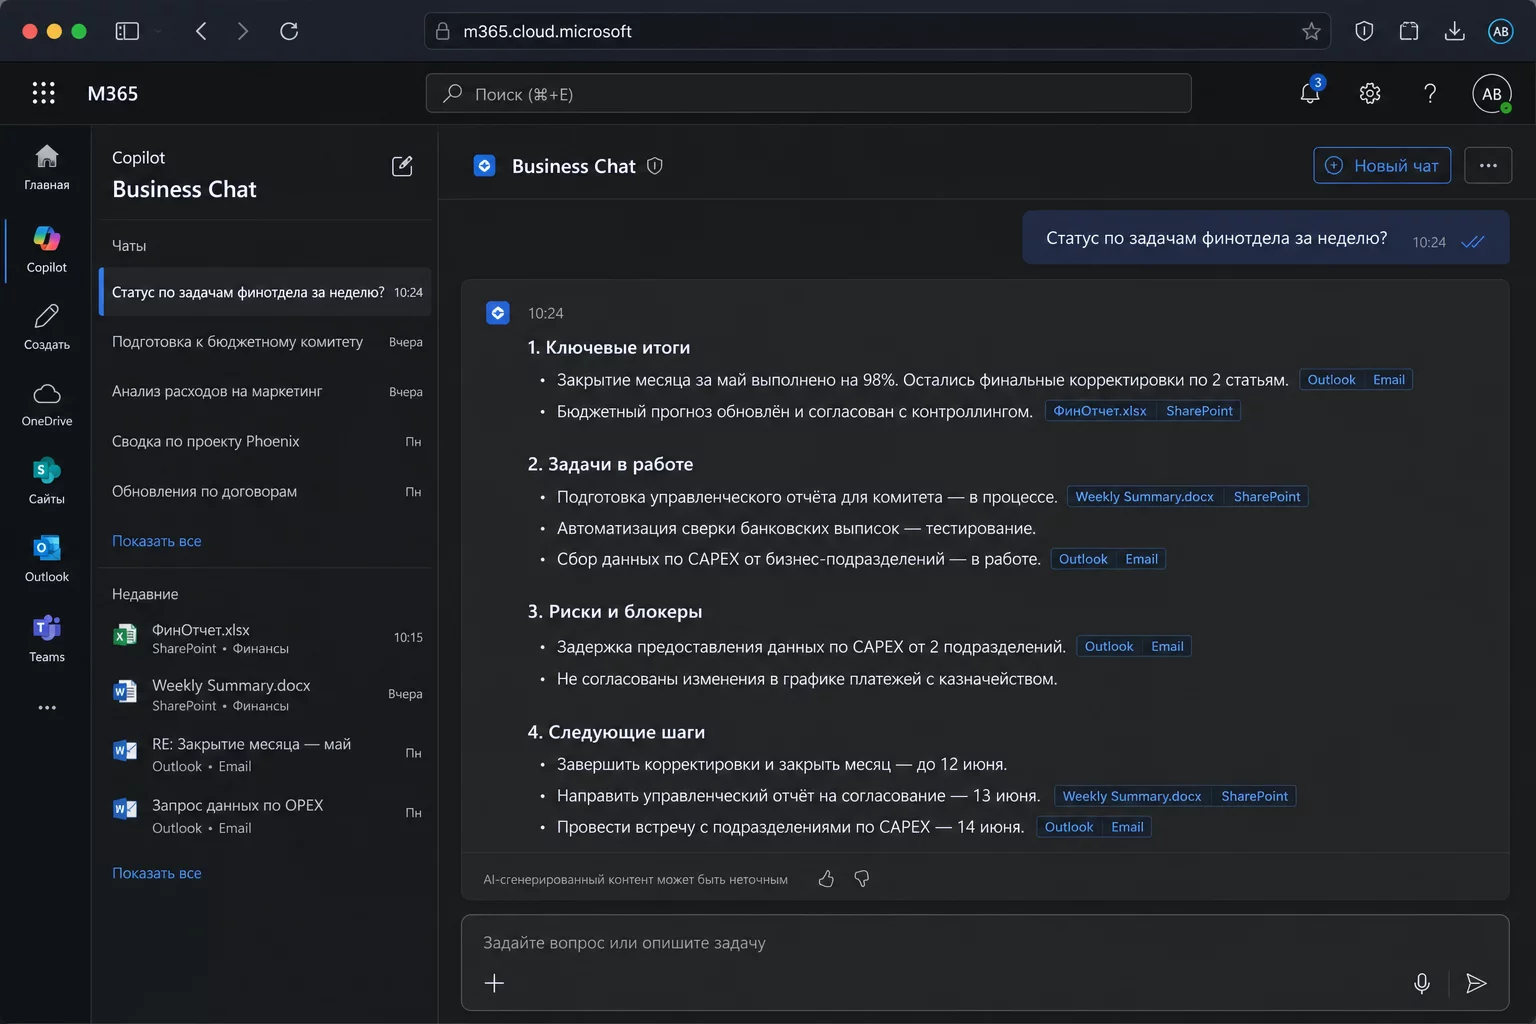Open the more options ellipsis button
Viewport: 1536px width, 1024px height.
click(1488, 166)
